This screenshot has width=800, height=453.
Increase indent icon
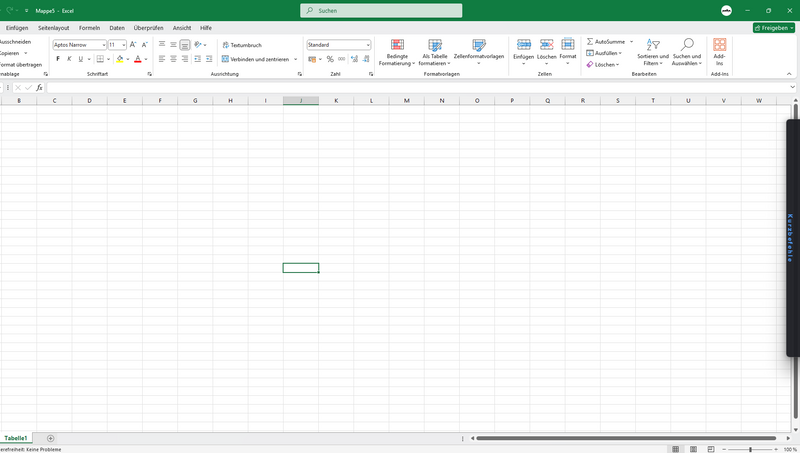click(x=209, y=59)
